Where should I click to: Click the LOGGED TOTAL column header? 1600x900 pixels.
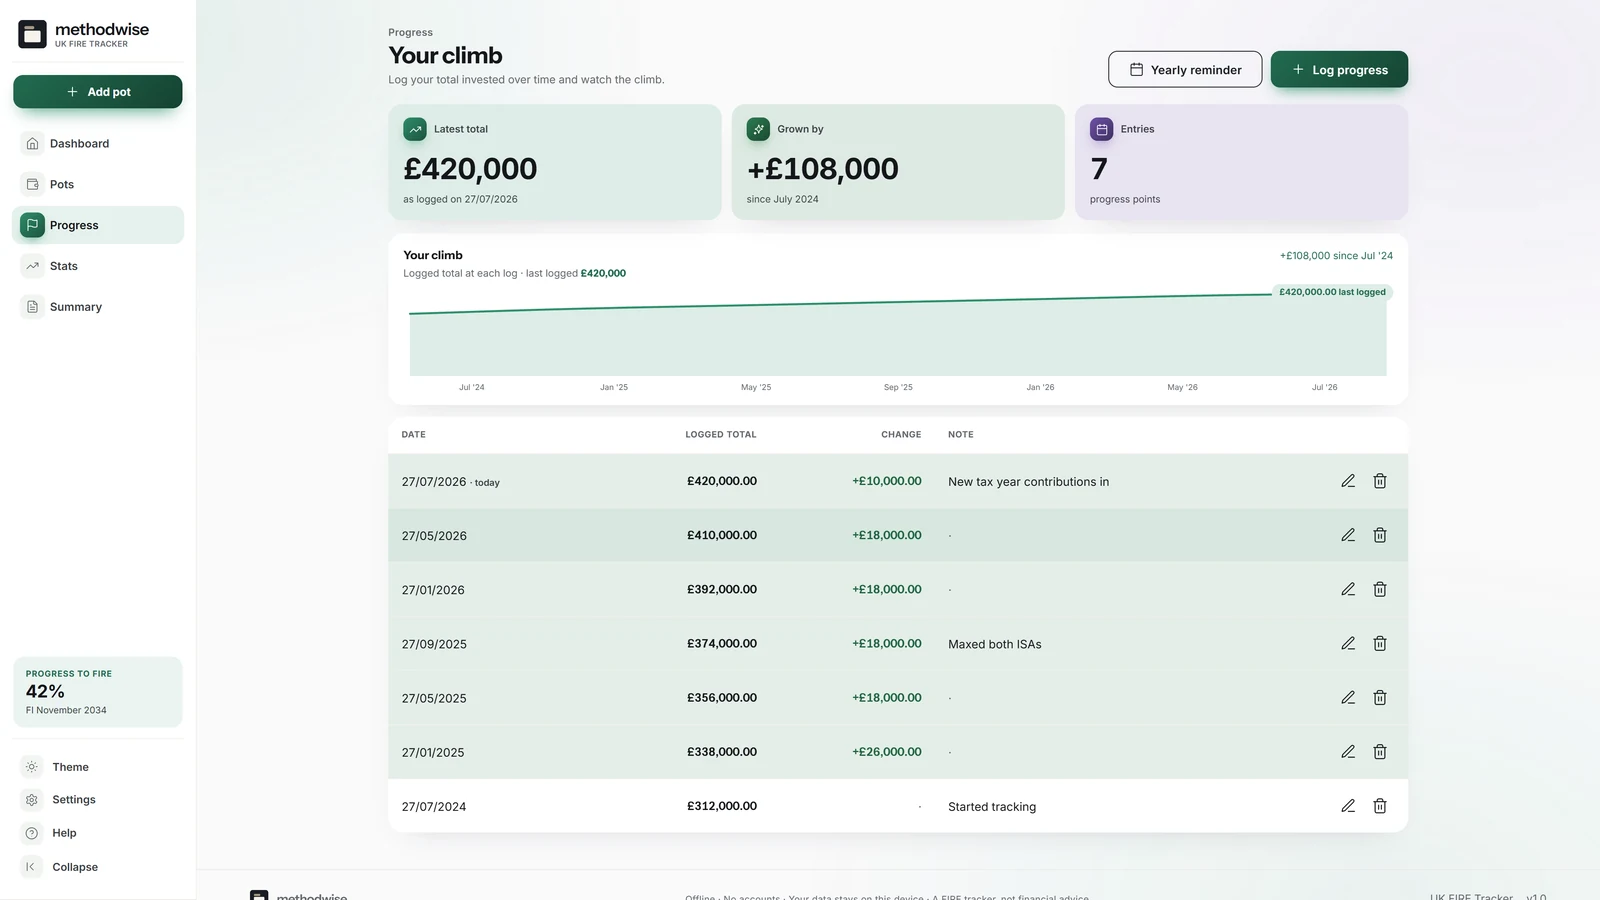[721, 435]
